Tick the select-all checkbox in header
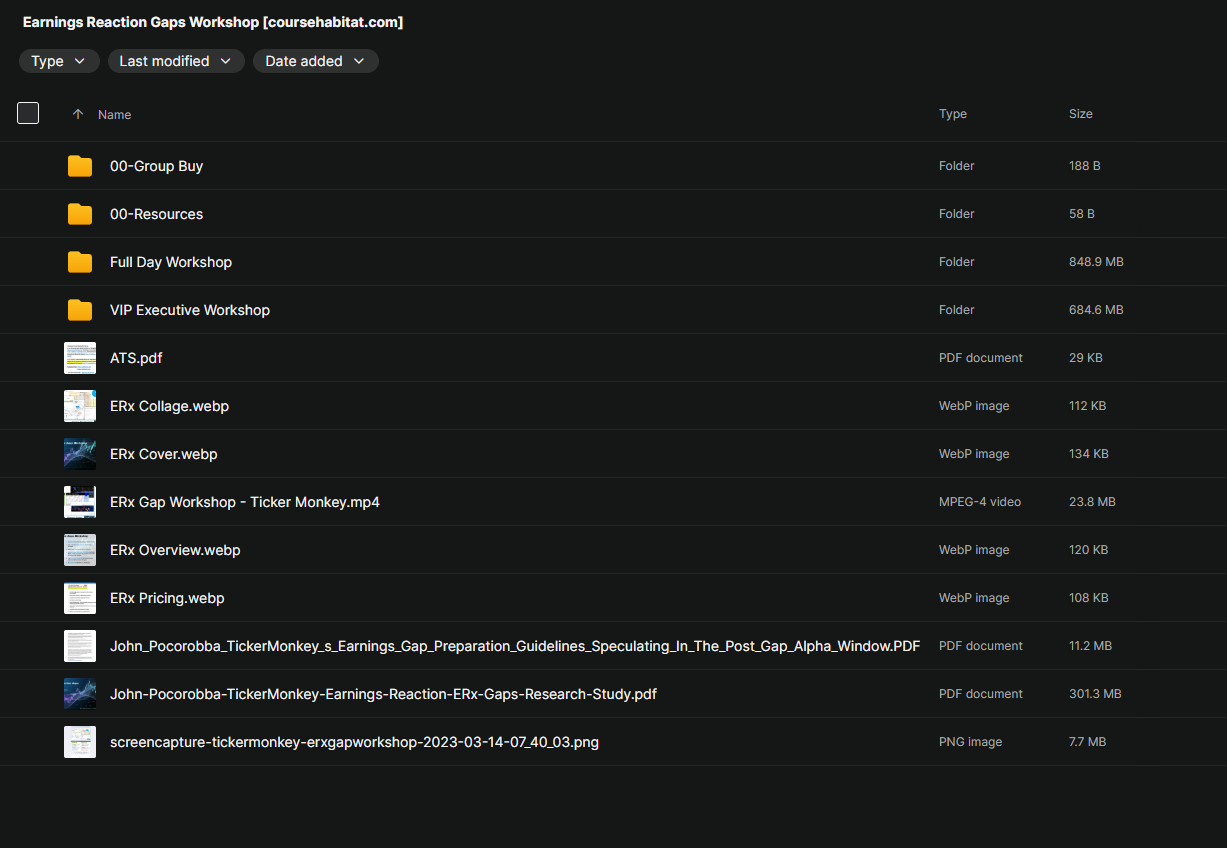This screenshot has width=1227, height=848. (28, 113)
